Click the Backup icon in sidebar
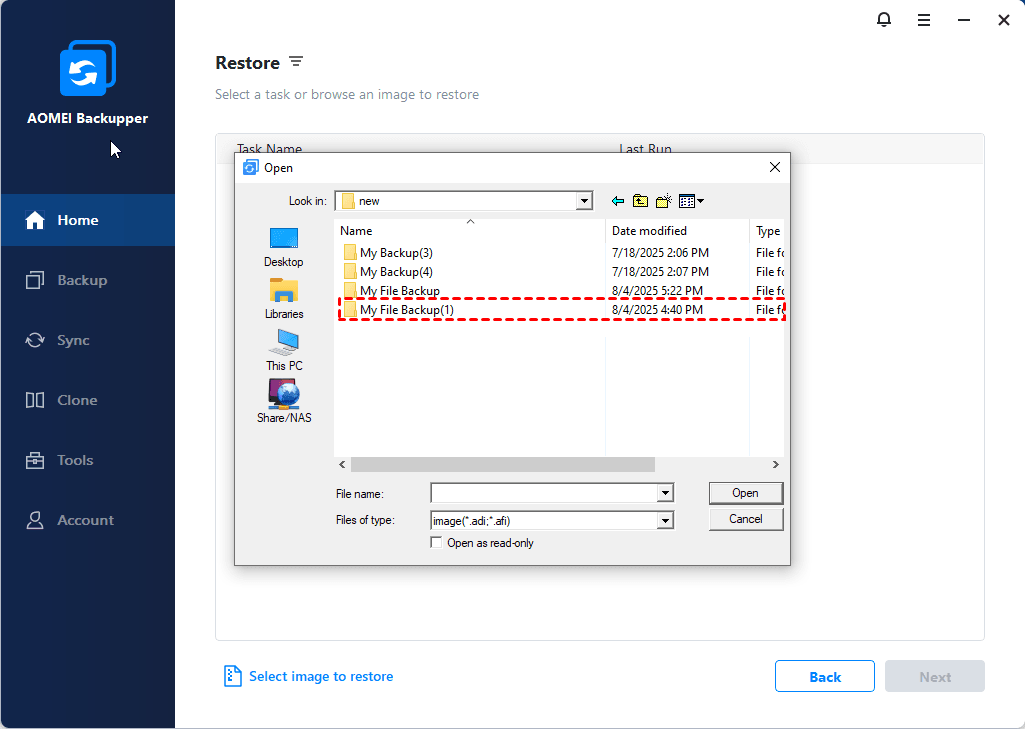Screen dimensions: 1025x729 (x=35, y=280)
